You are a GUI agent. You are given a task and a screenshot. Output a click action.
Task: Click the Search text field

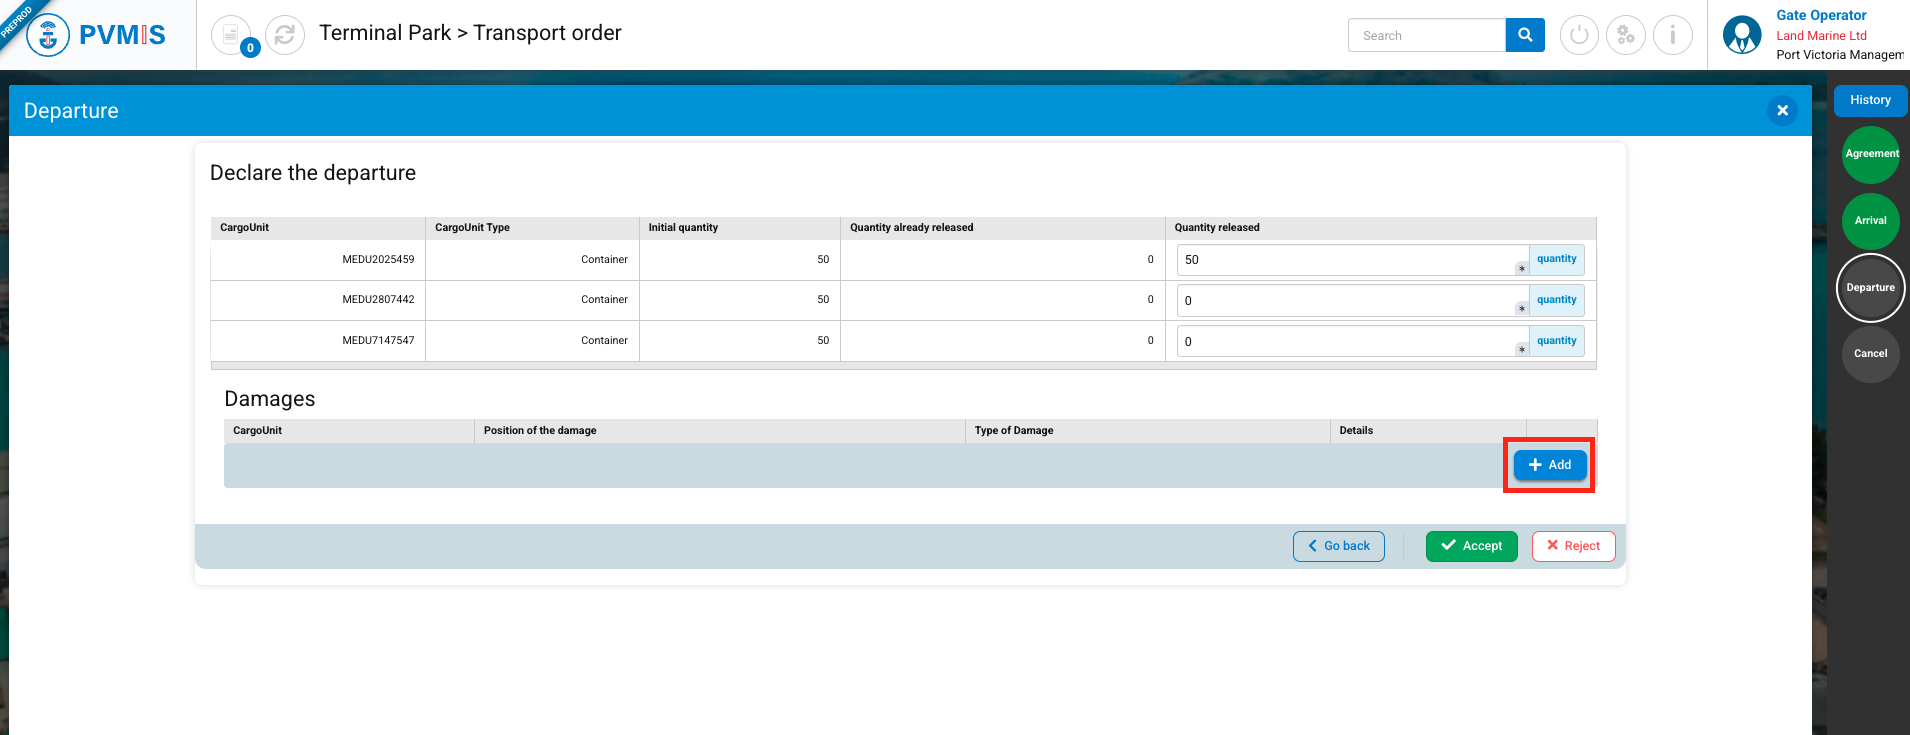point(1427,35)
